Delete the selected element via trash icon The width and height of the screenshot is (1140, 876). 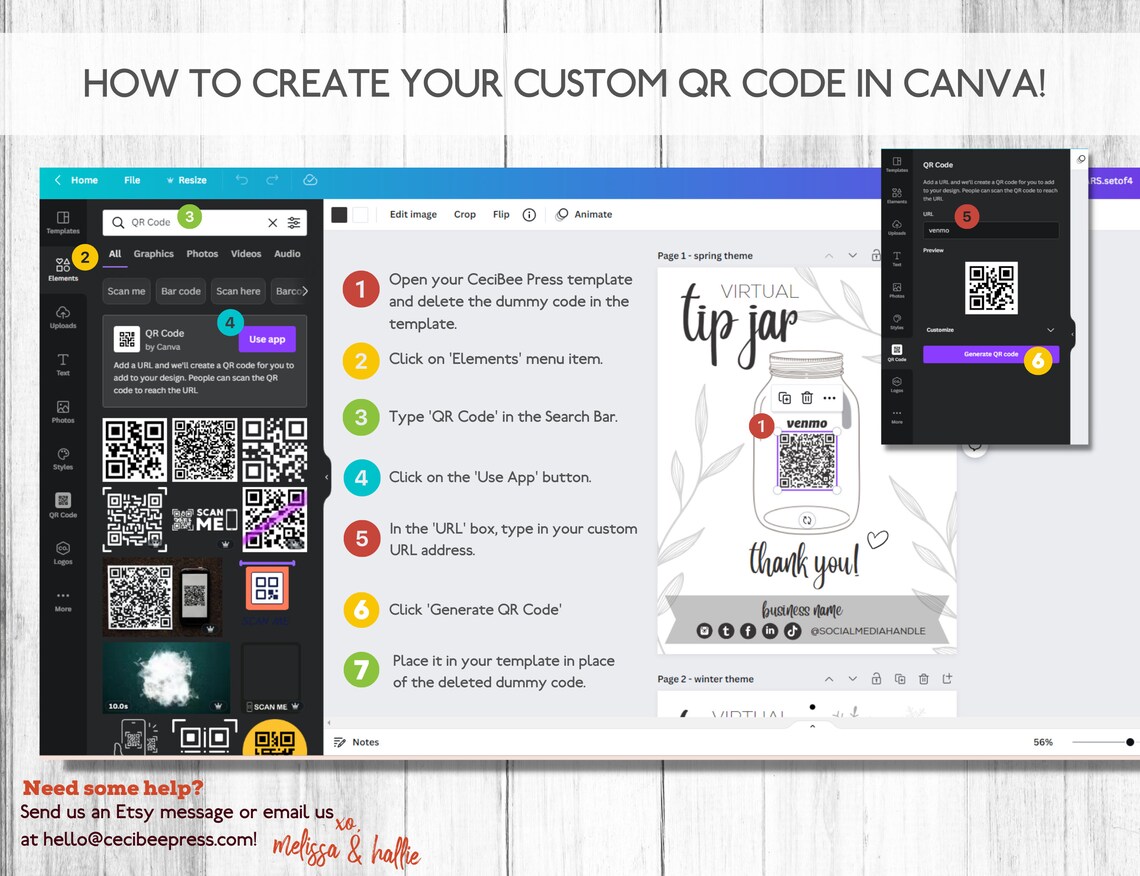pyautogui.click(x=807, y=397)
